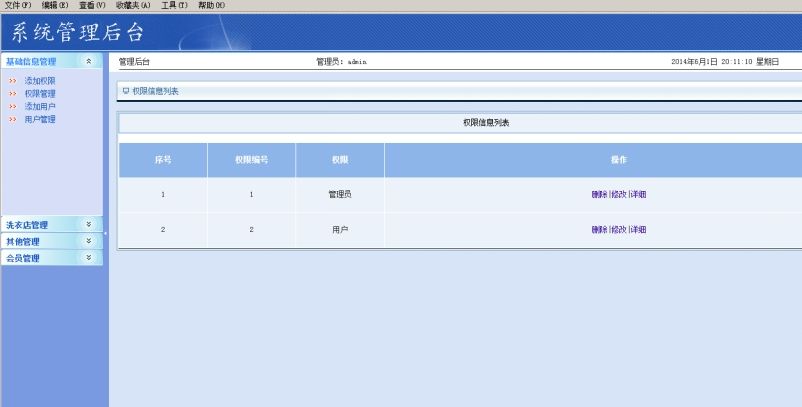Open the 权限管理 sidebar link
Screen dimensions: 802x407
pos(40,94)
